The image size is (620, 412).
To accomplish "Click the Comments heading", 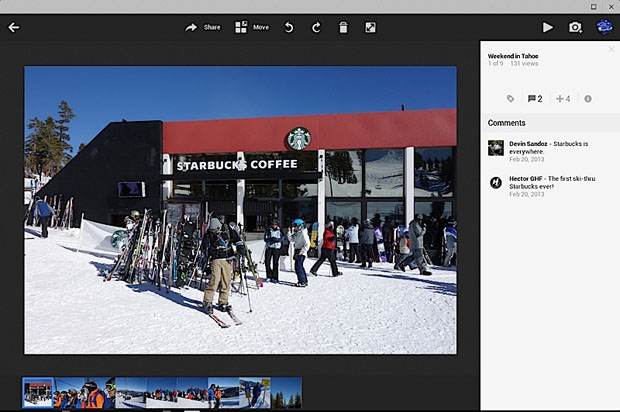I will (x=507, y=123).
